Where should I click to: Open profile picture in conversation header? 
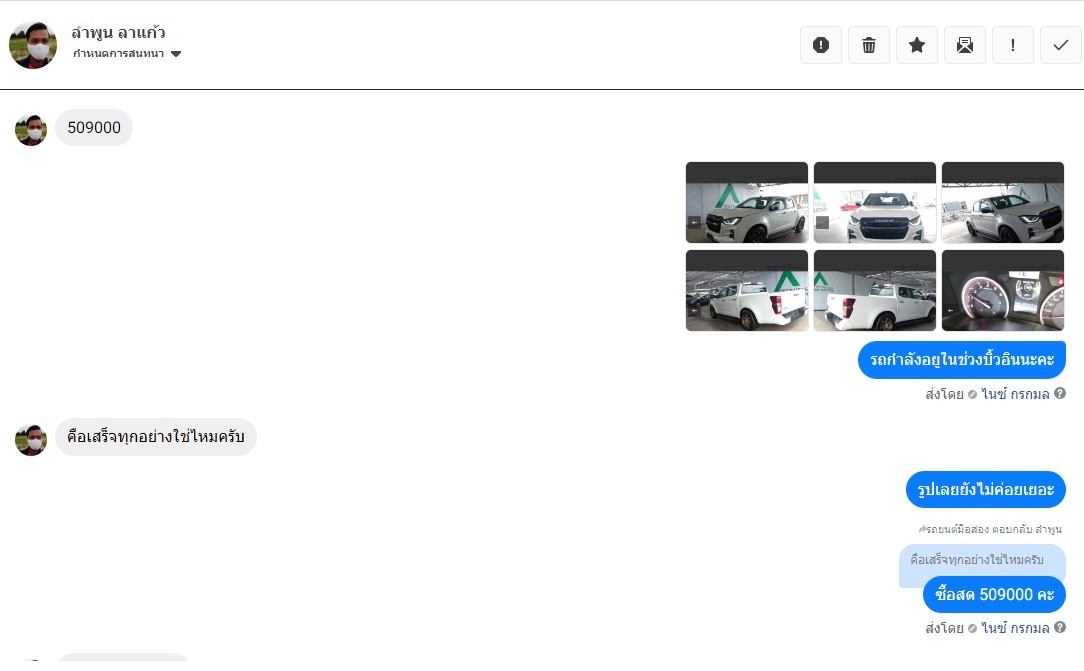[32, 45]
